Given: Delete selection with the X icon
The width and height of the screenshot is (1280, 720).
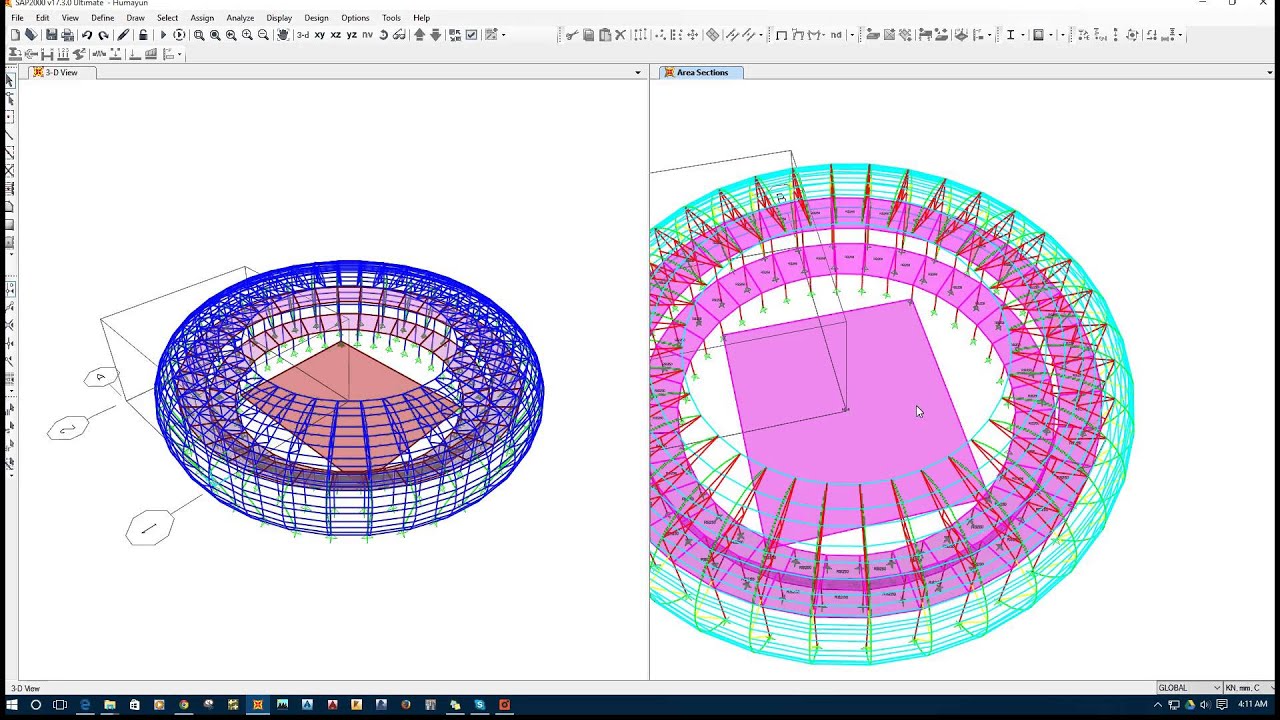Looking at the screenshot, I should pos(620,35).
